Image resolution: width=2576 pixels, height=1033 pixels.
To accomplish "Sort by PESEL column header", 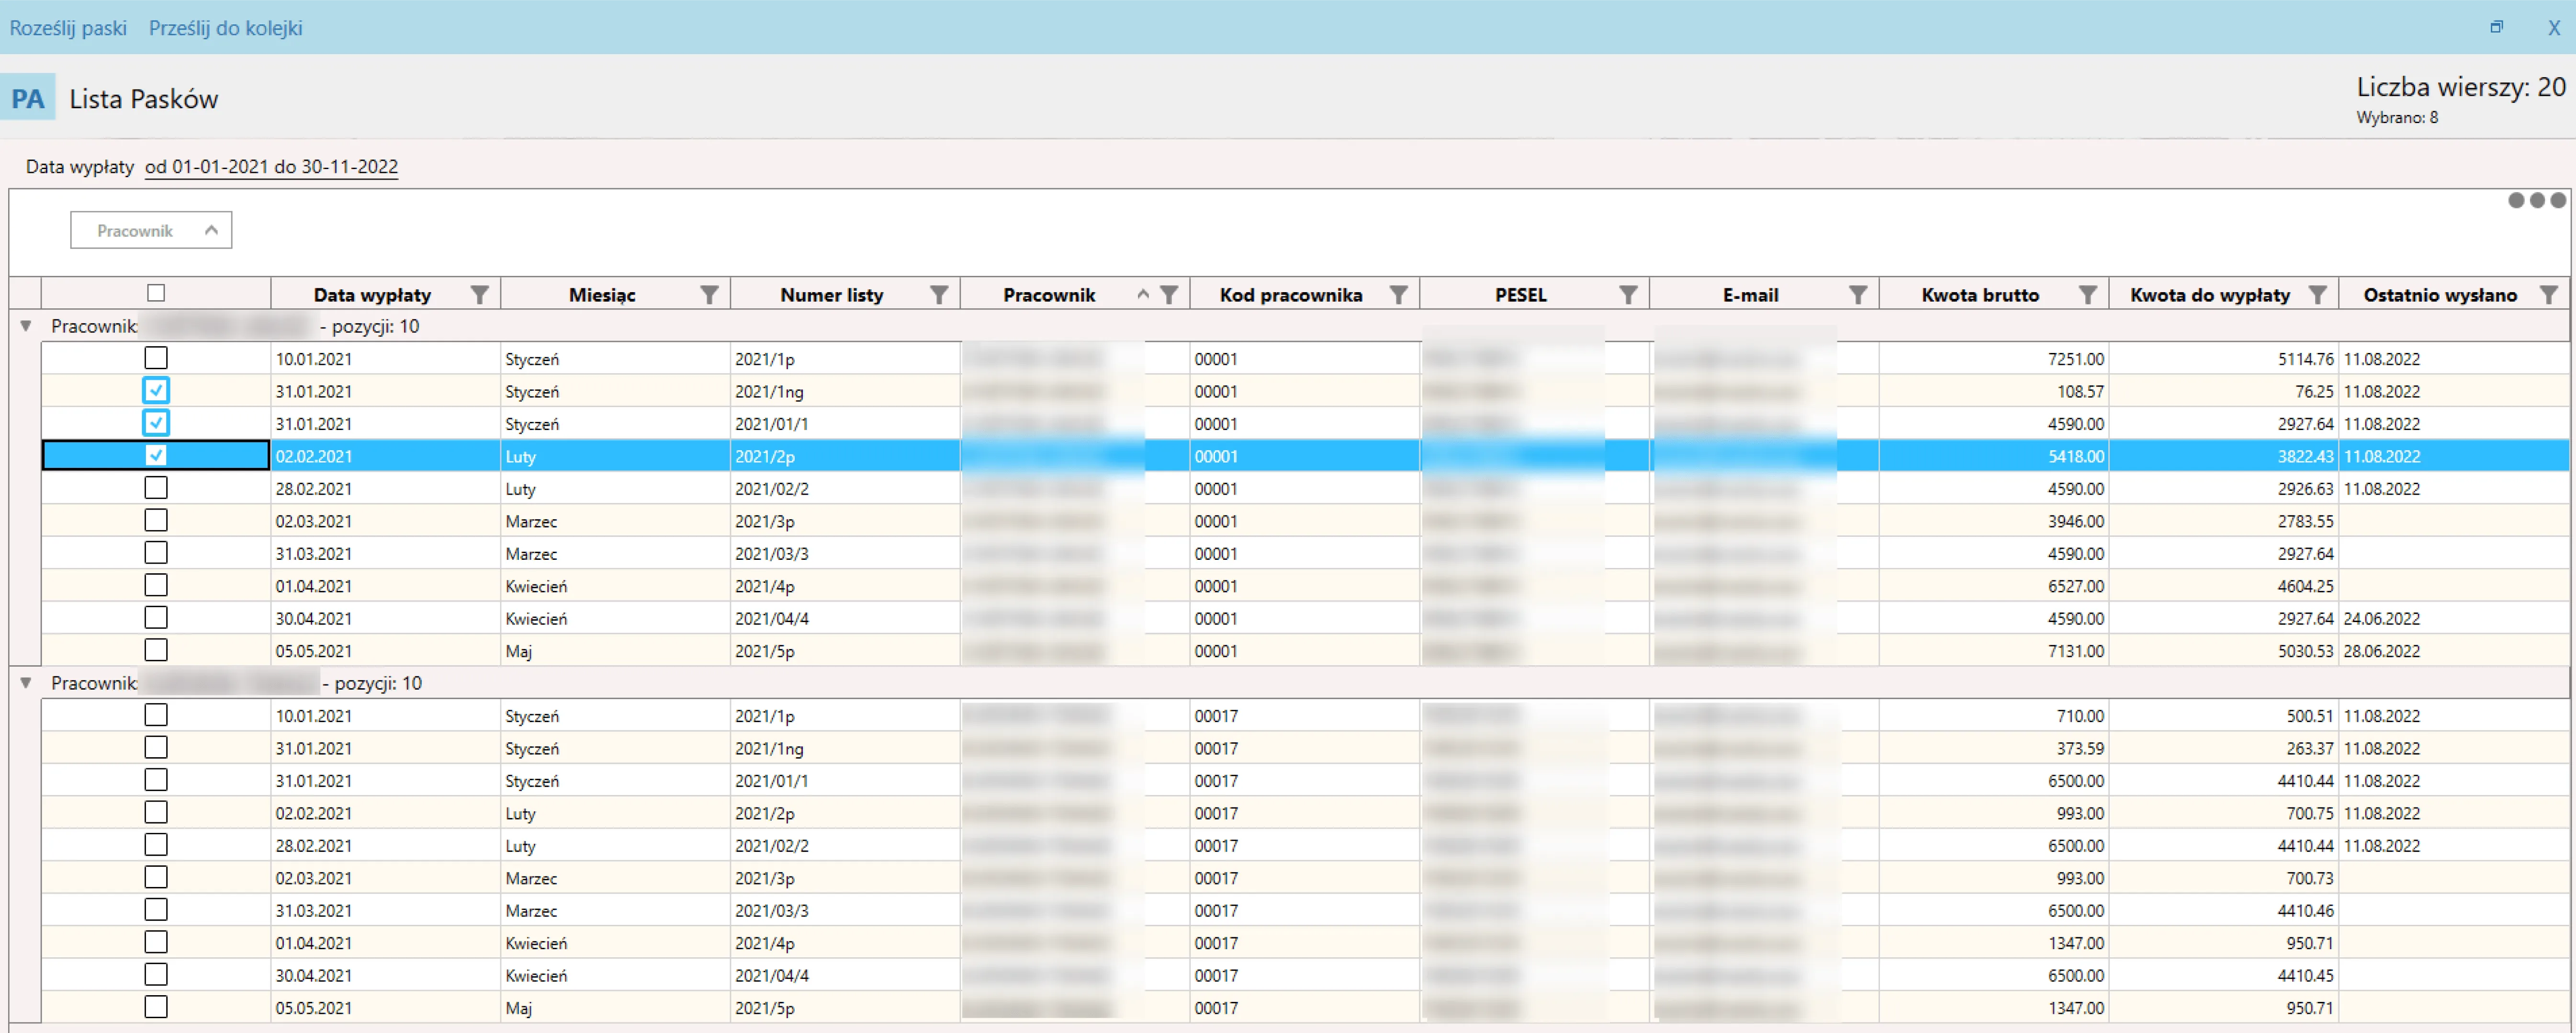I will (1521, 295).
